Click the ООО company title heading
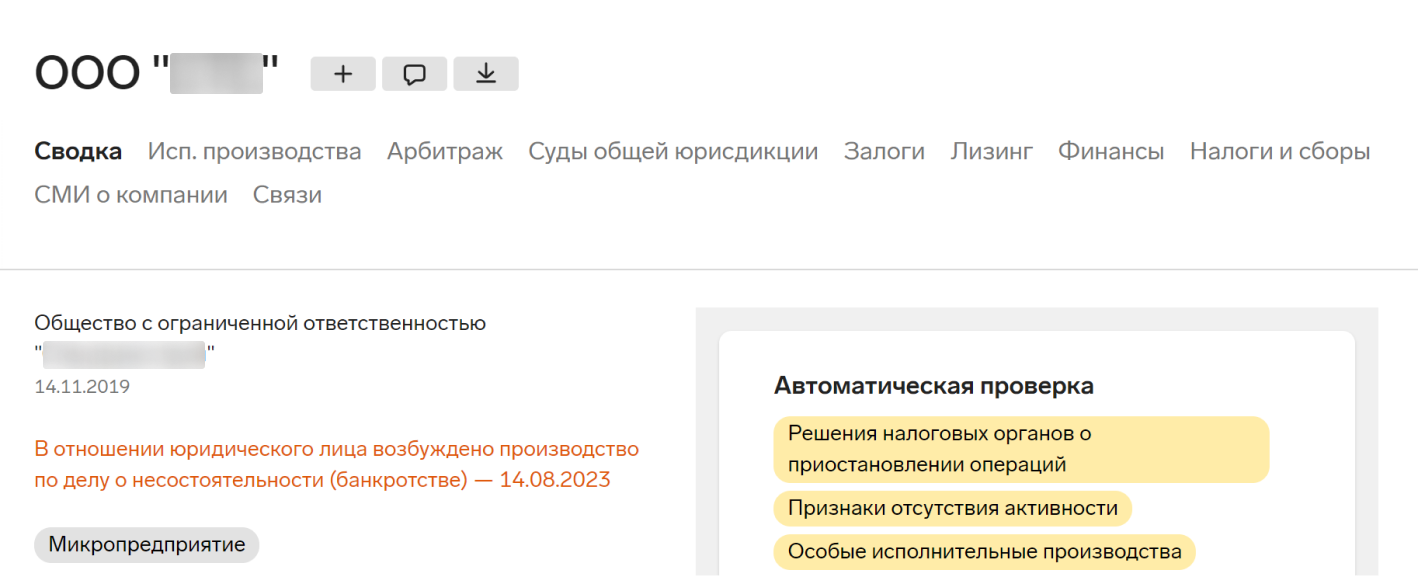1418x576 pixels. tap(156, 73)
